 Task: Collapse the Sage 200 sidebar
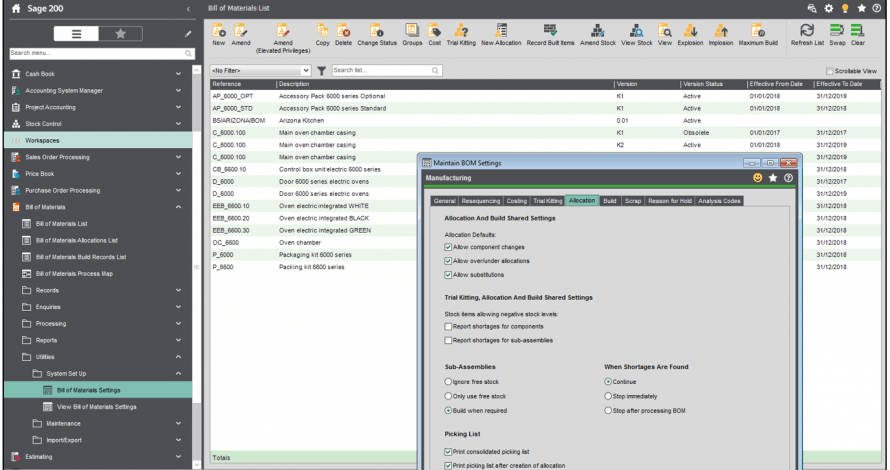188,9
